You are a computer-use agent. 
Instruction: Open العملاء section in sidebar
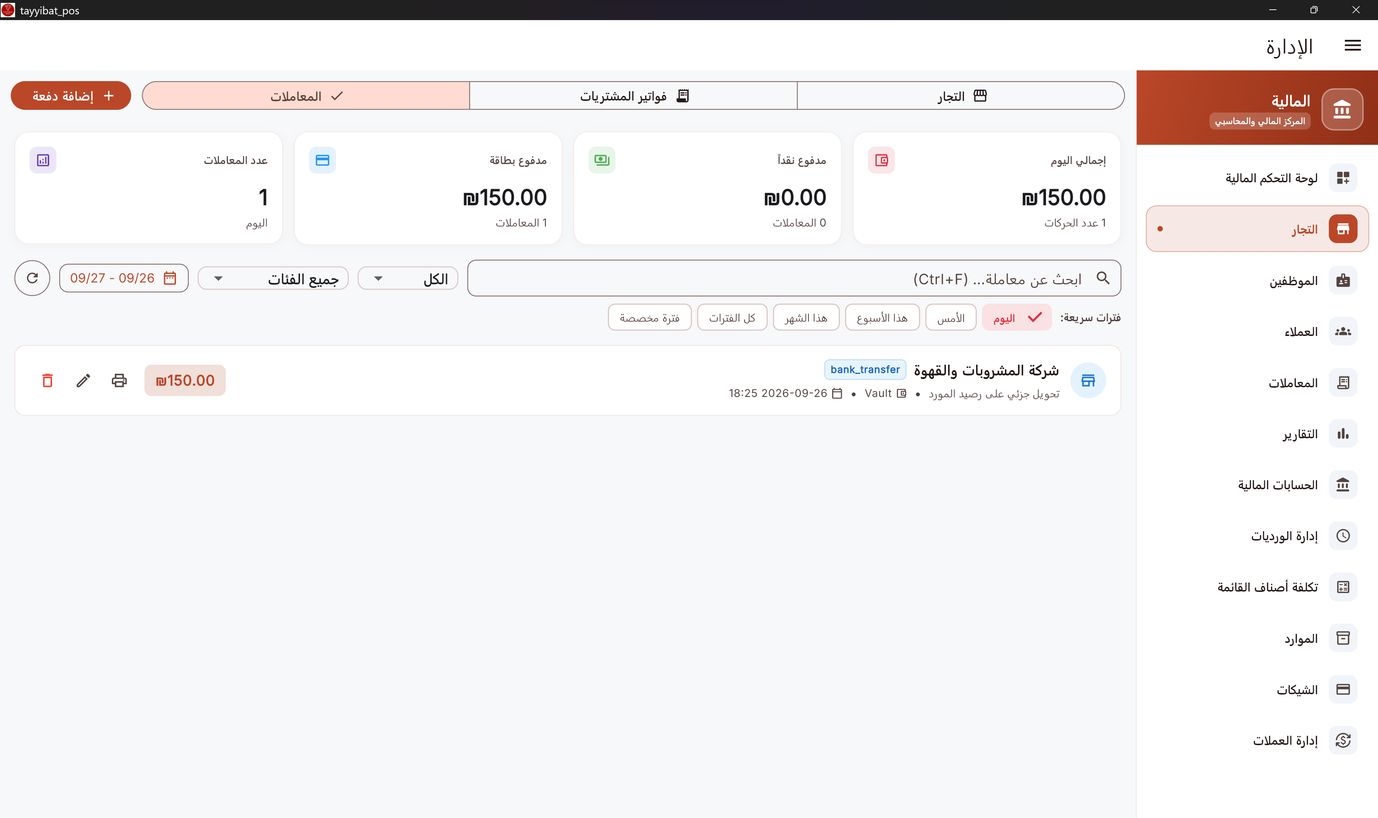pos(1257,332)
